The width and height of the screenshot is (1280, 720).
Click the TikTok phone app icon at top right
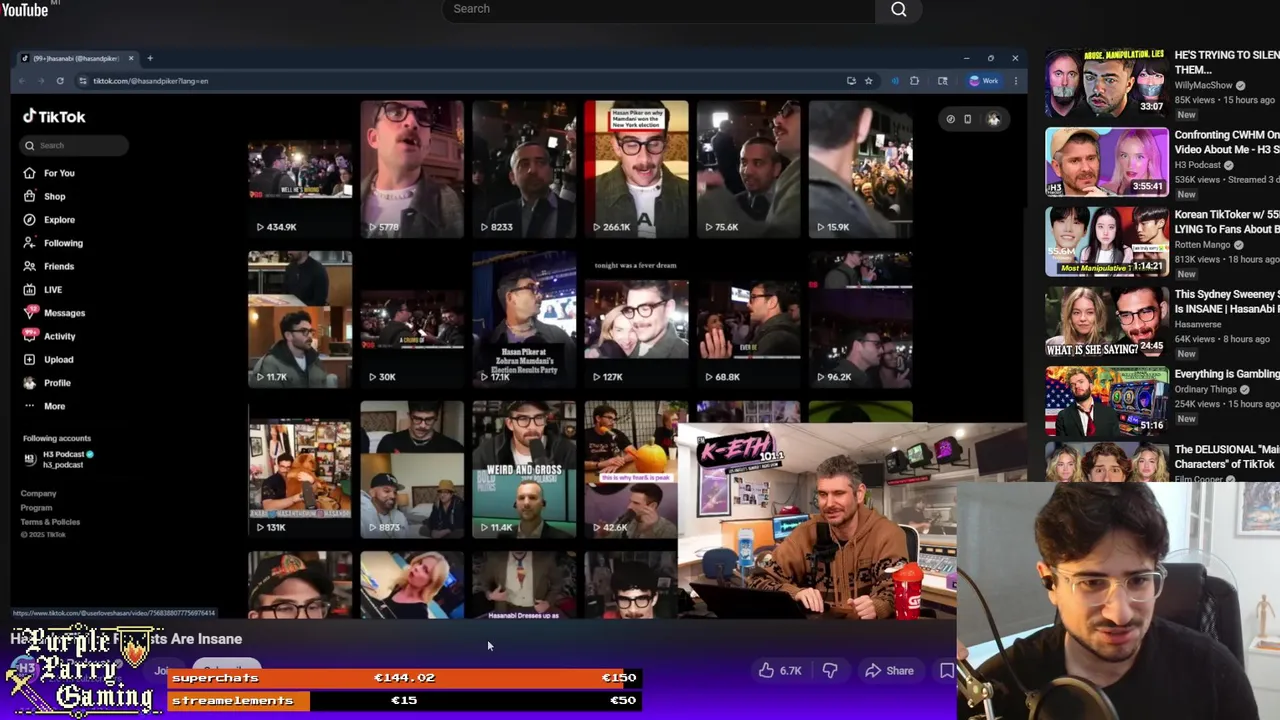click(967, 119)
